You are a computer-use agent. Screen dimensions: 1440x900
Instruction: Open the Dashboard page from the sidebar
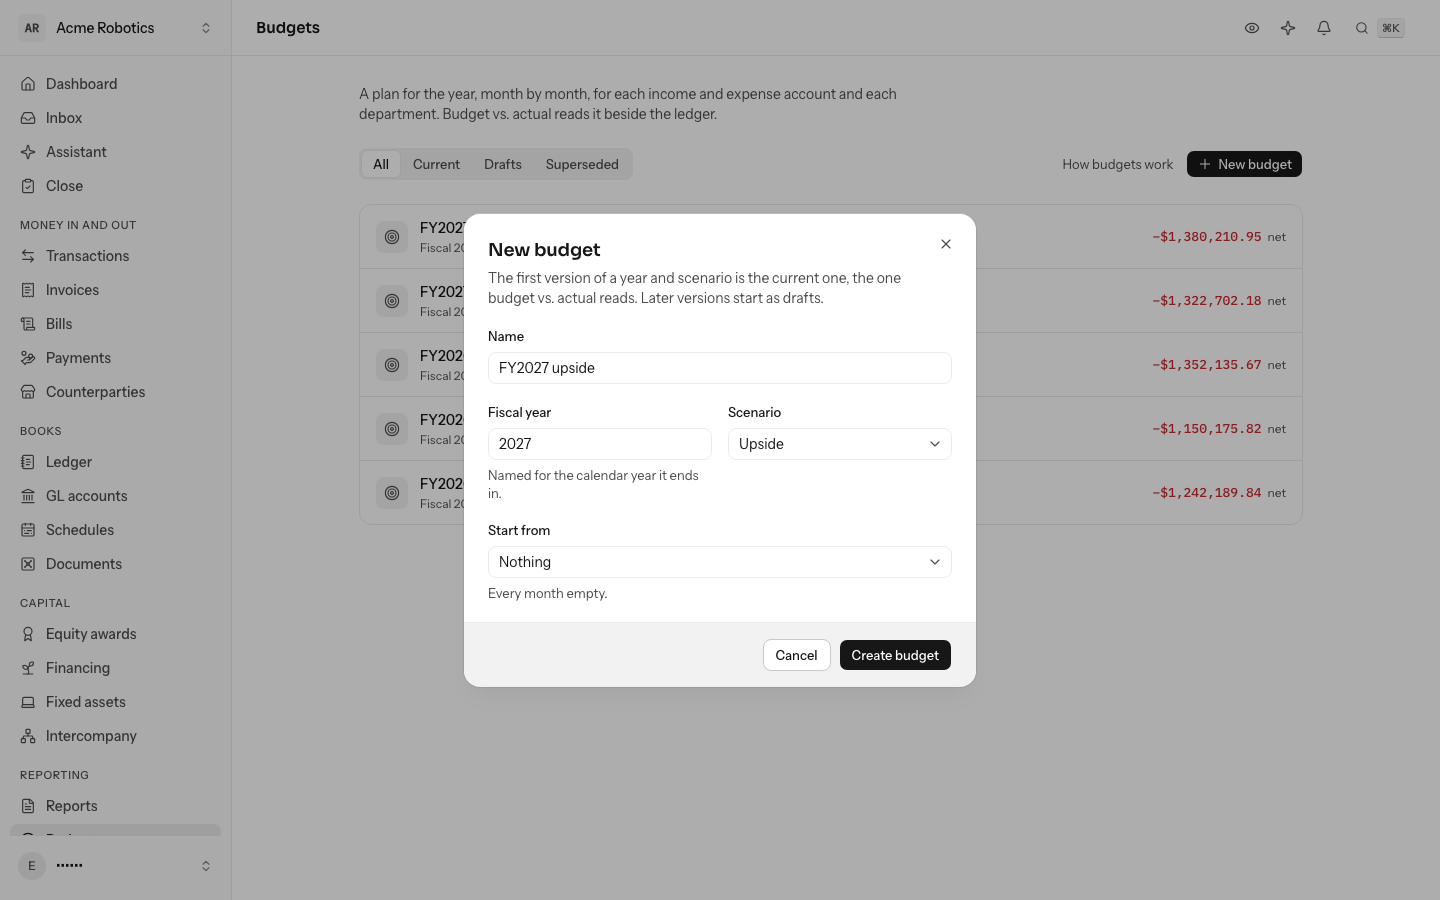(115, 84)
